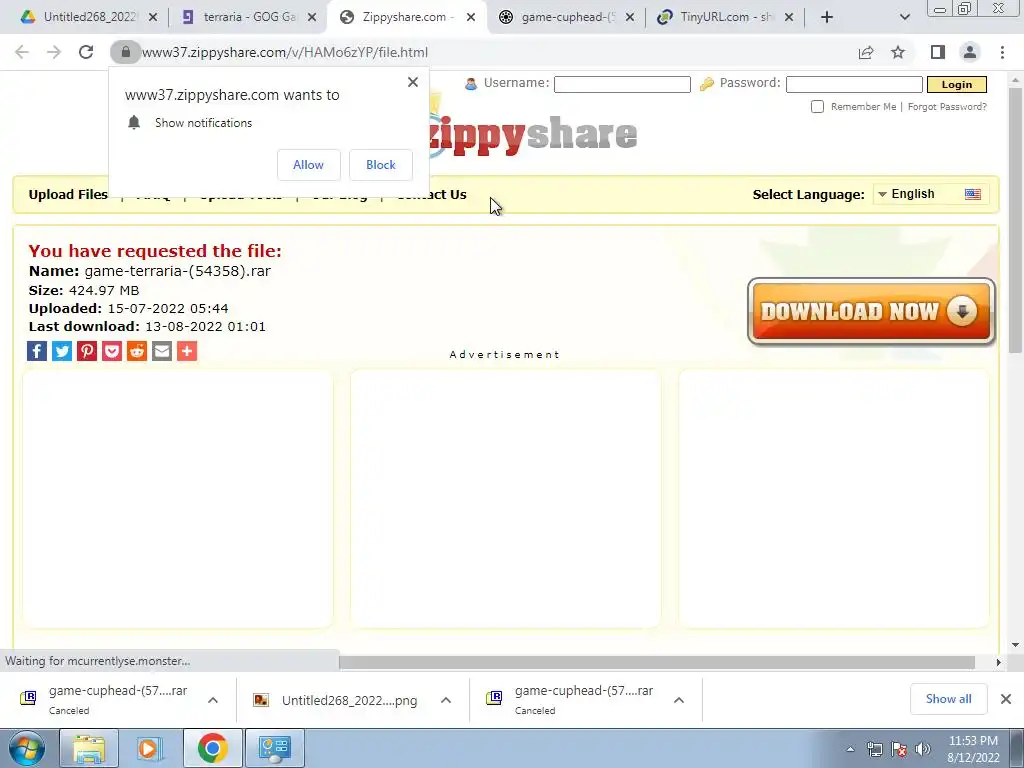1024x768 pixels.
Task: Open control panel app in taskbar
Action: (274, 748)
